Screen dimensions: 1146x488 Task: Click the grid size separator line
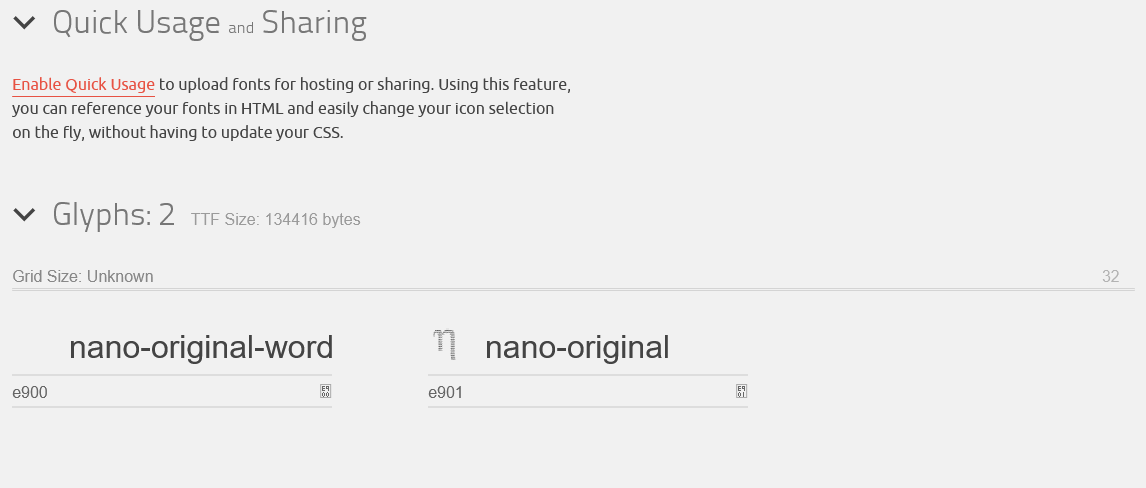click(x=573, y=290)
